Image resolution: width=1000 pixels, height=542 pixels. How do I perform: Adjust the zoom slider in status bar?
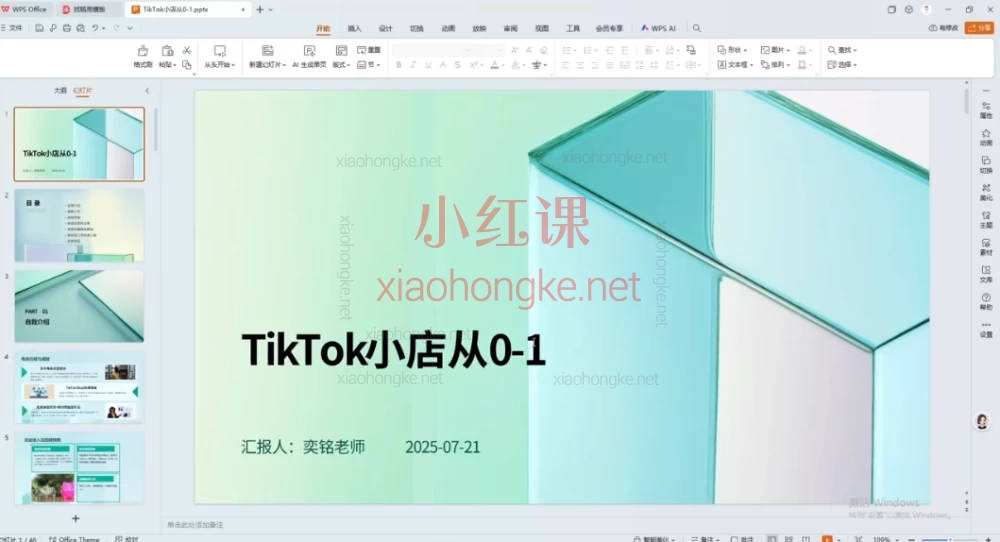click(949, 539)
